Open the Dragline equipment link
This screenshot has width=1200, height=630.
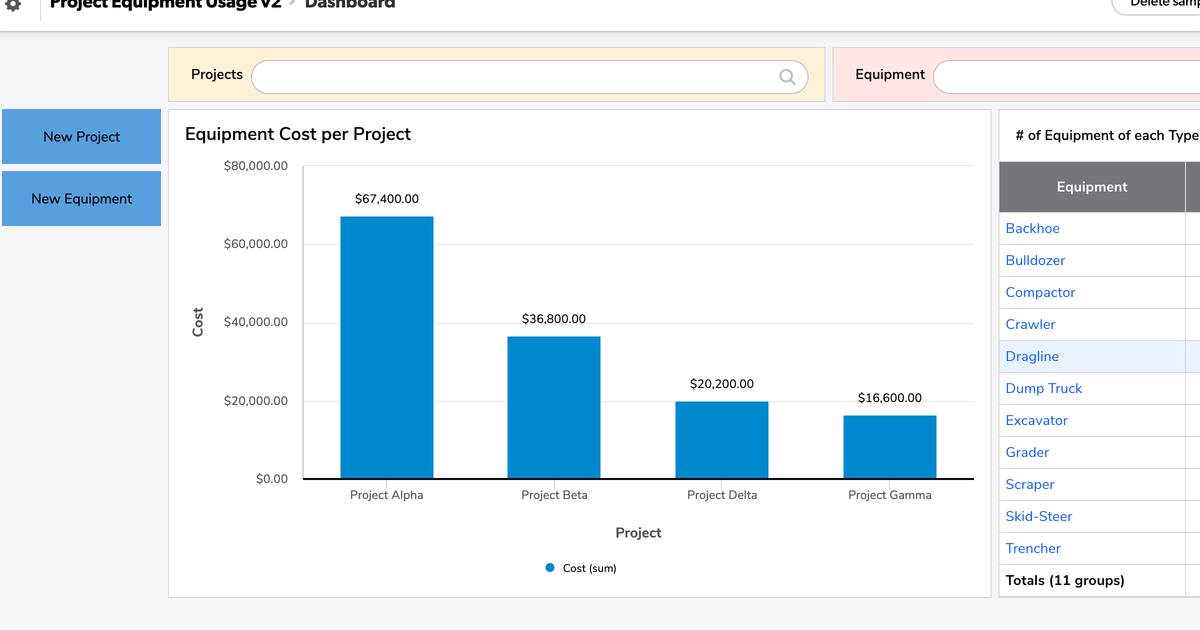click(1032, 357)
